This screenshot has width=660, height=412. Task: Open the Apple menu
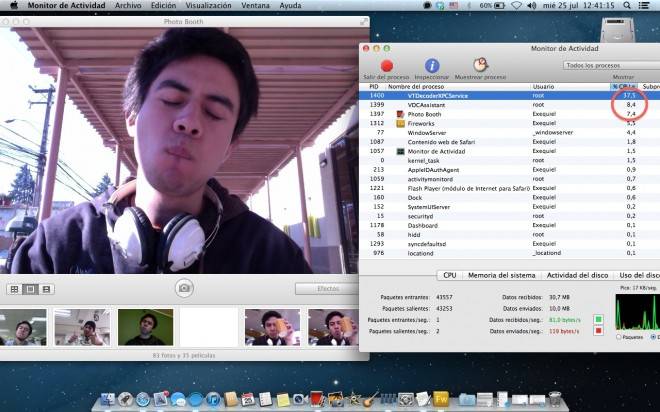(14, 5)
